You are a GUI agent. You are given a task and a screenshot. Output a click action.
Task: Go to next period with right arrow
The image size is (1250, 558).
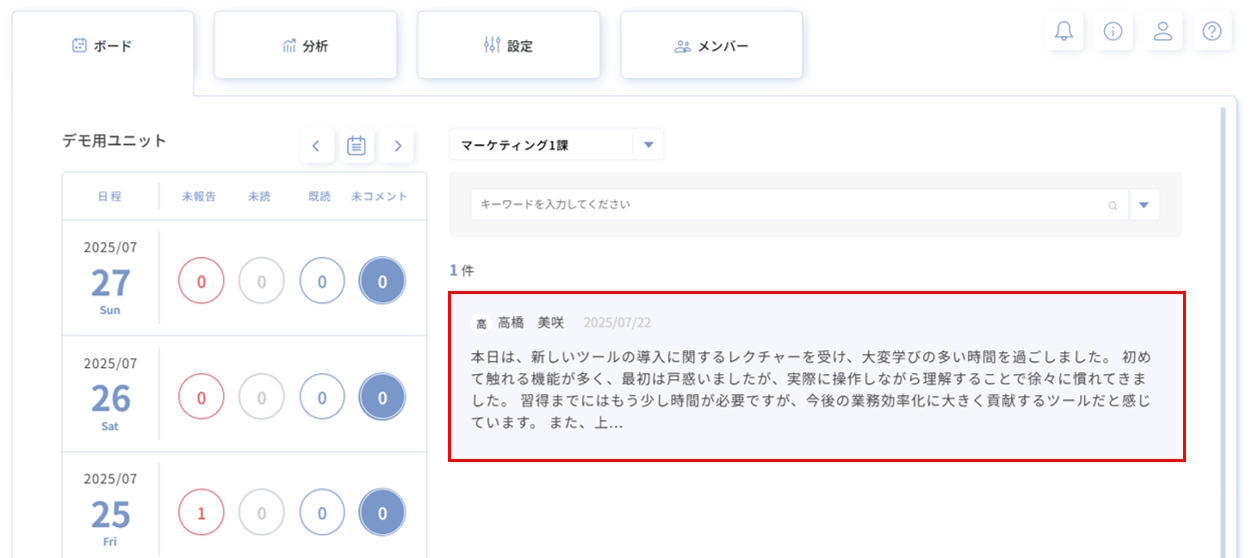397,146
